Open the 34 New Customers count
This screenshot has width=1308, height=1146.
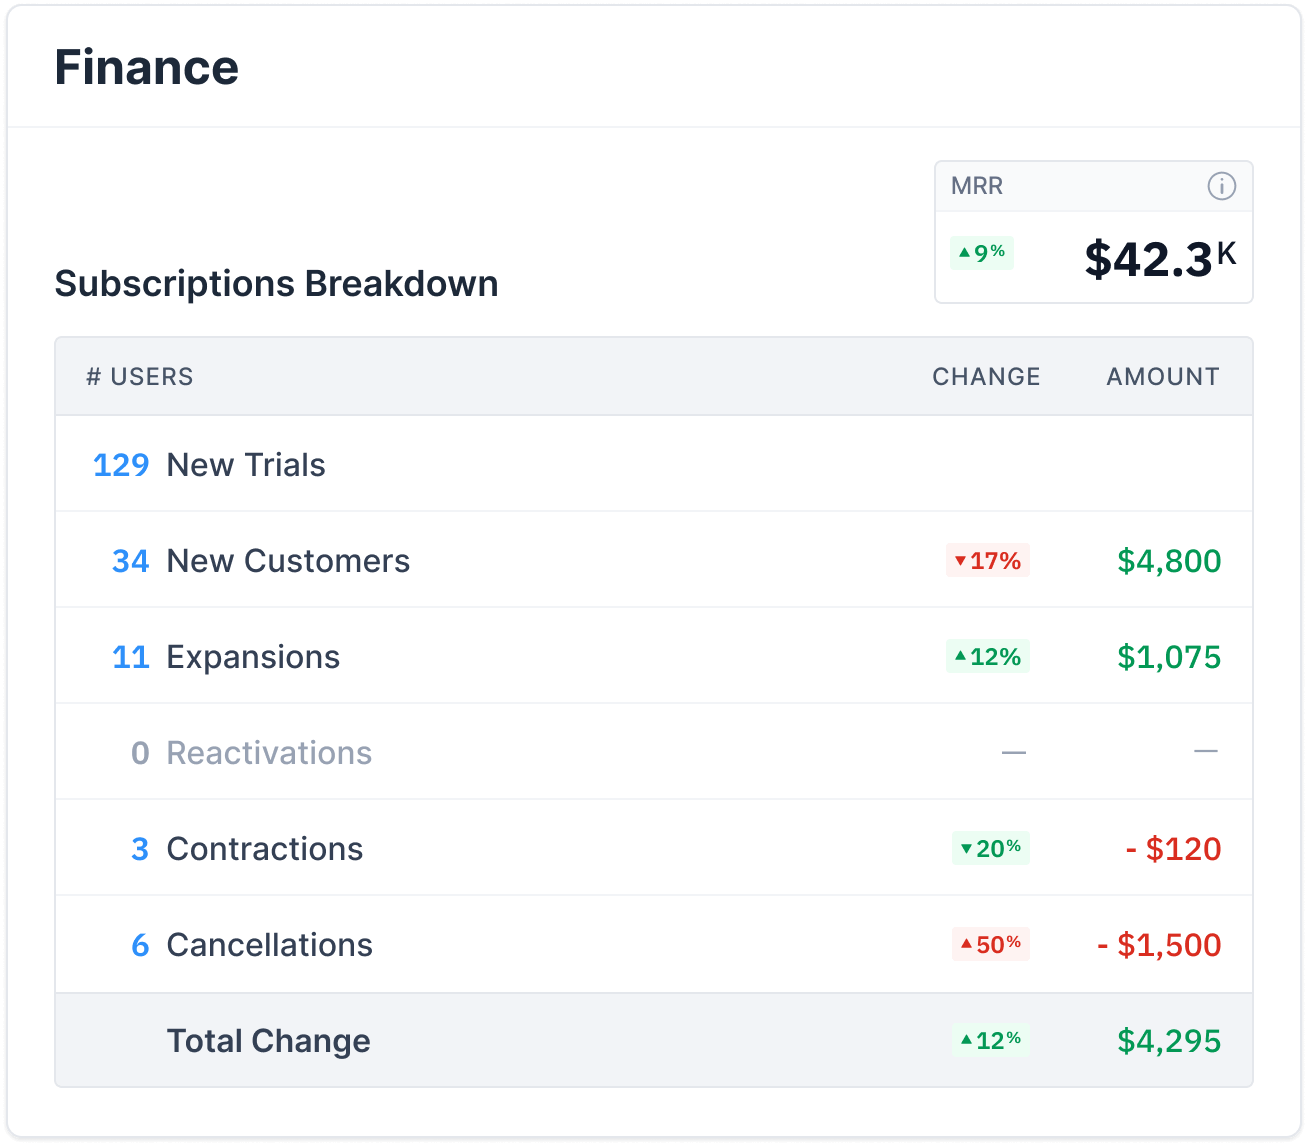[x=130, y=561]
